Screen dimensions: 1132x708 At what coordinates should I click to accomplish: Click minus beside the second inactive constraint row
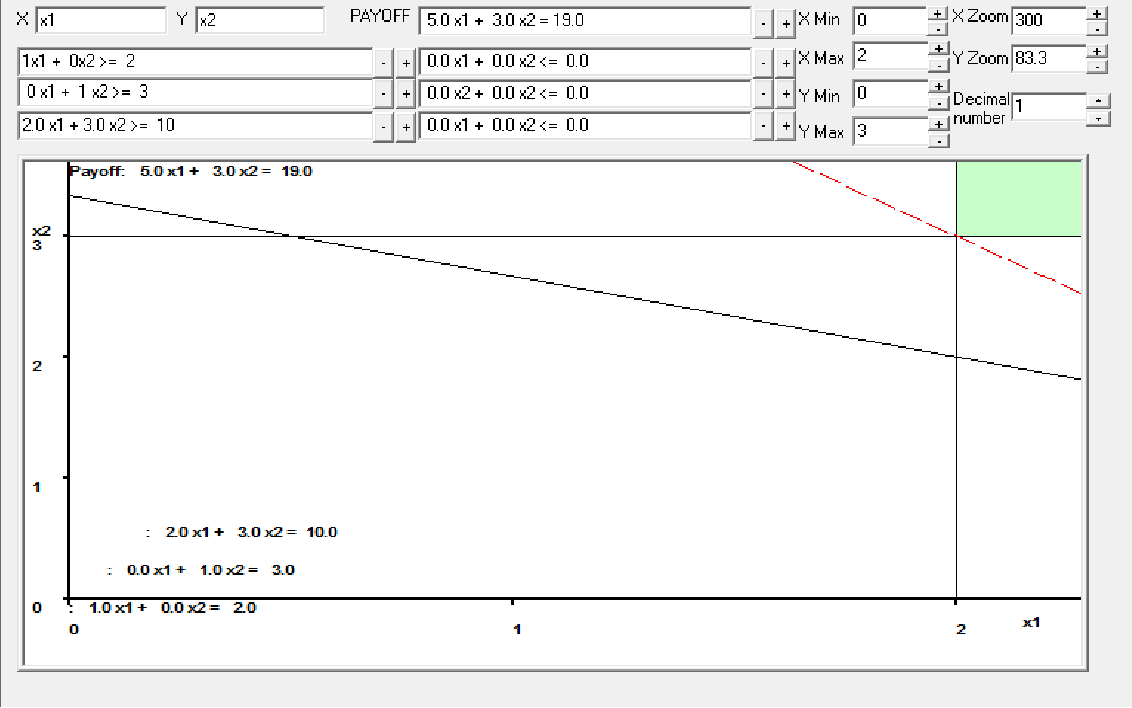pos(763,93)
